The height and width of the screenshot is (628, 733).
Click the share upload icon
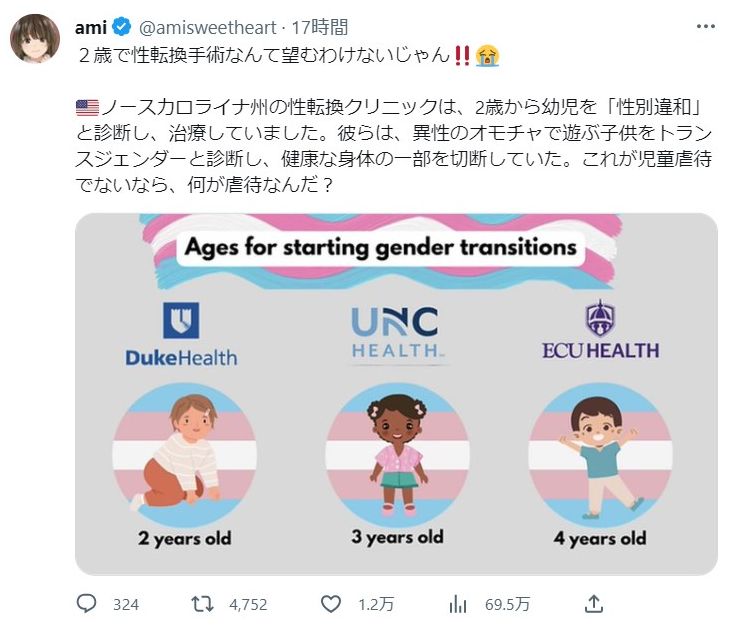tap(593, 604)
